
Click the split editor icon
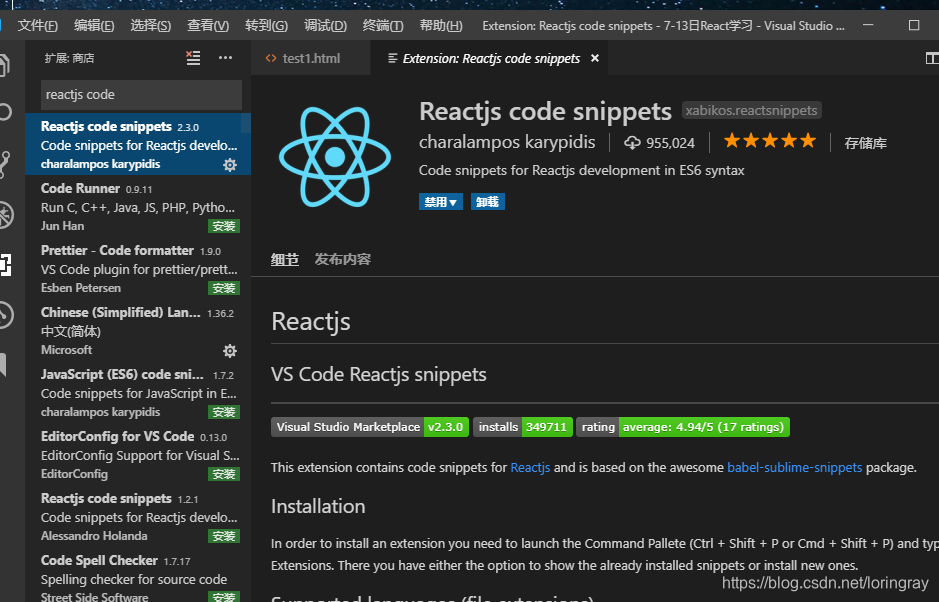932,58
